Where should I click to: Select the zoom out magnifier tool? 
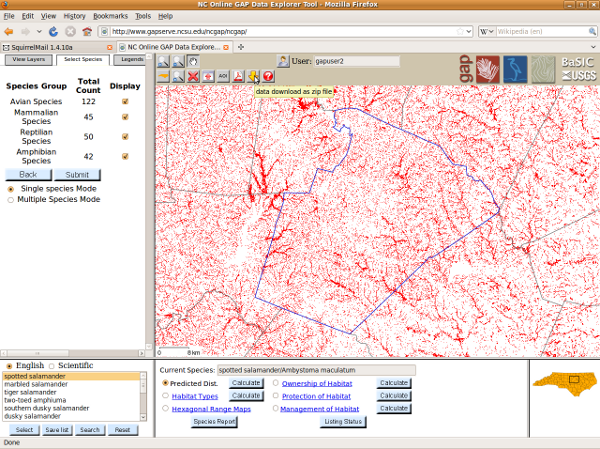click(178, 61)
